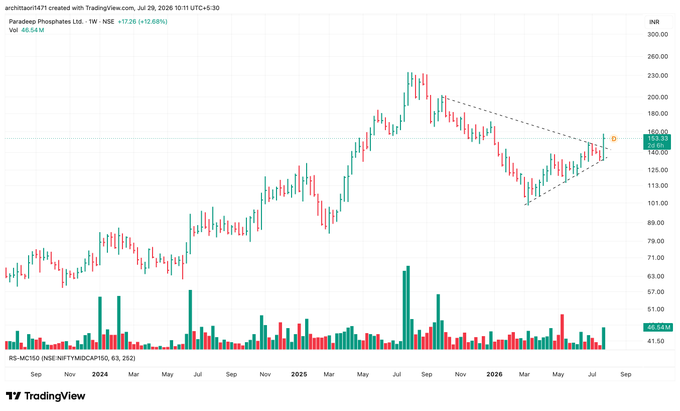Click the 153.33 current price label

(x=657, y=138)
